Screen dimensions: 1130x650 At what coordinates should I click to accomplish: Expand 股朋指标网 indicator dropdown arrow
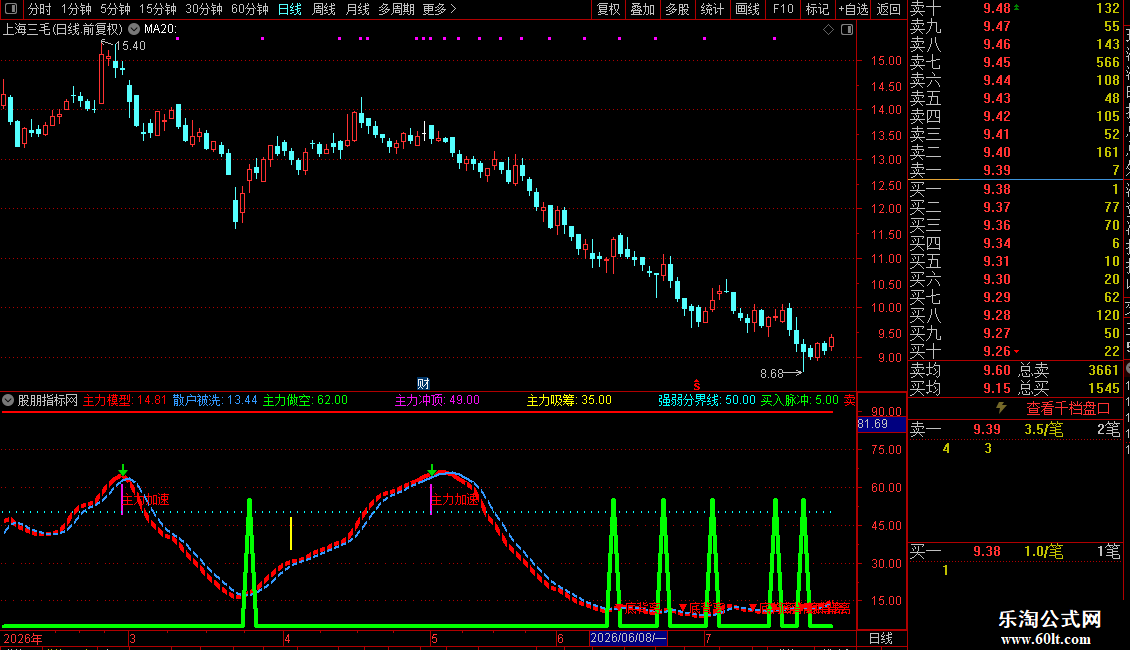click(8, 400)
